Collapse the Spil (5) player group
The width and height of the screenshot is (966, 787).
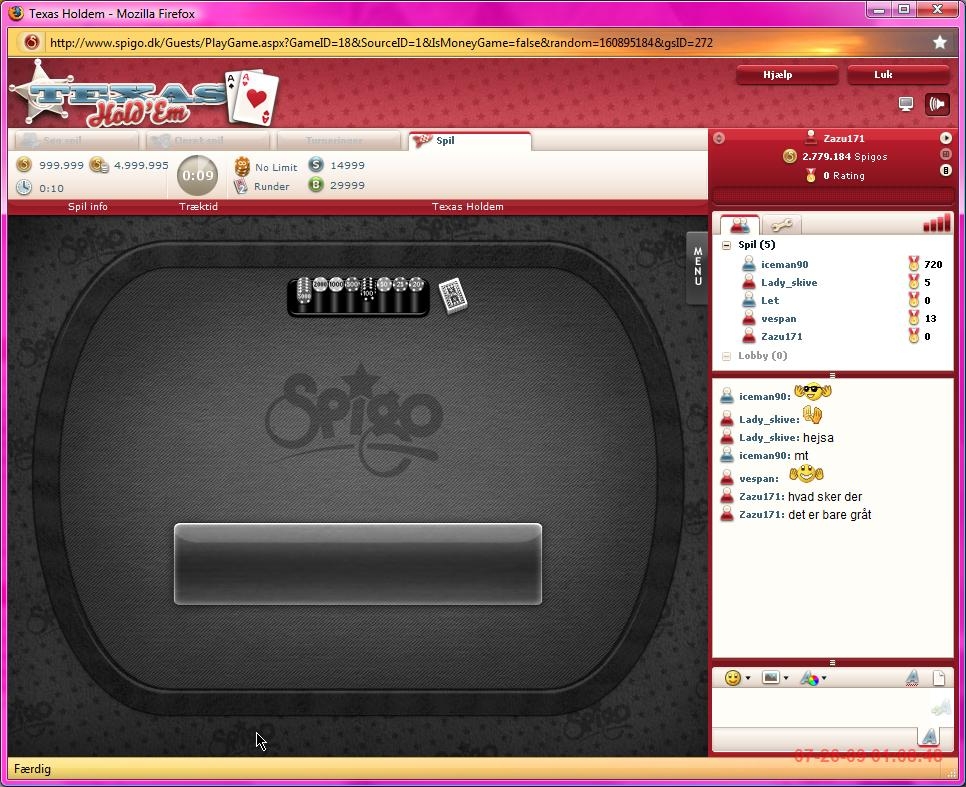coord(727,246)
